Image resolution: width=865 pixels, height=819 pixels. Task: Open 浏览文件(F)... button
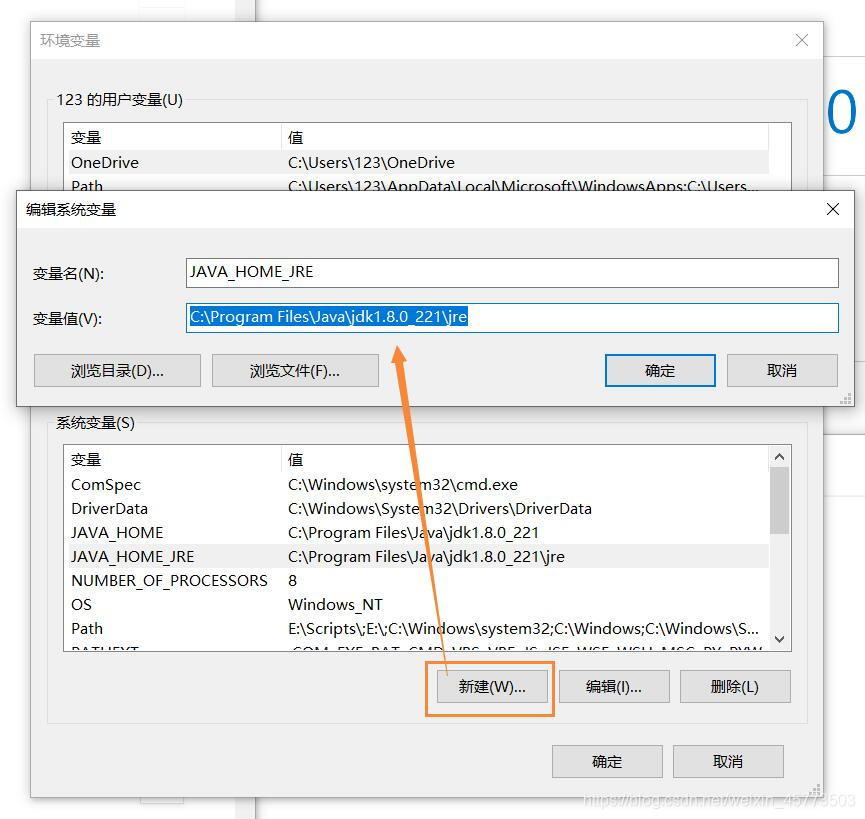(295, 371)
